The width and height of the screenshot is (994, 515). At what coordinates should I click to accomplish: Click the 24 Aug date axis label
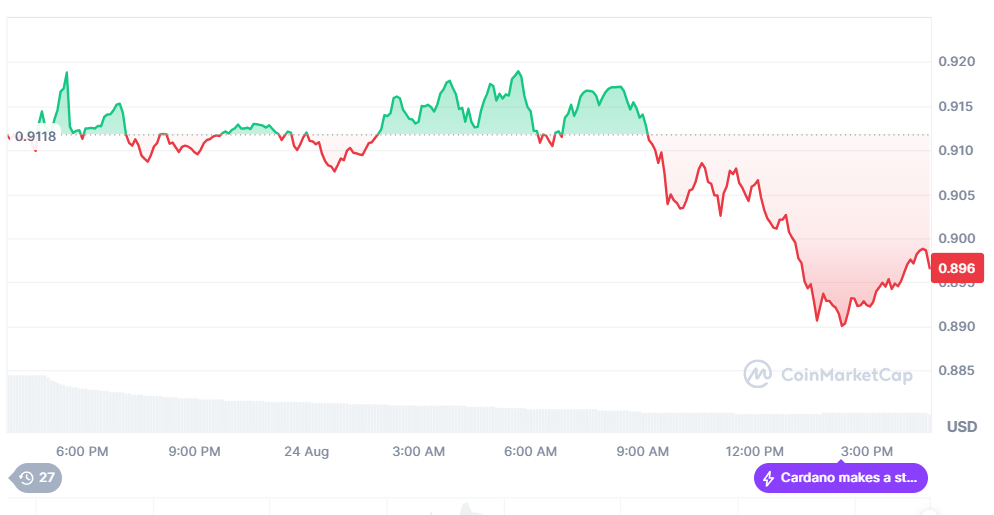click(307, 451)
